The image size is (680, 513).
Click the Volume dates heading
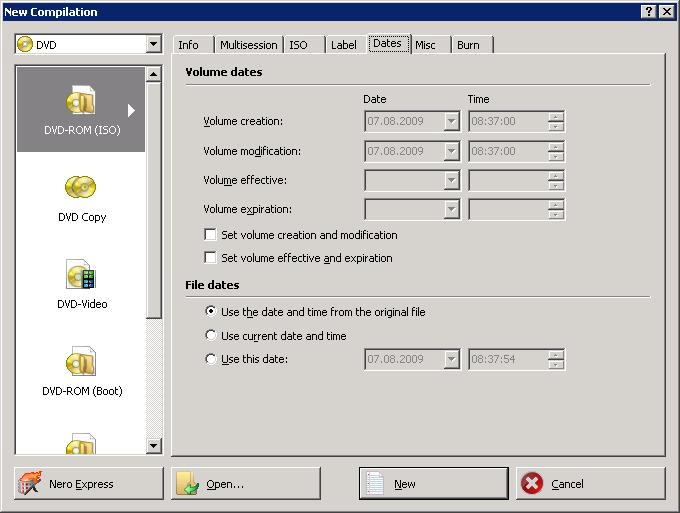click(224, 72)
